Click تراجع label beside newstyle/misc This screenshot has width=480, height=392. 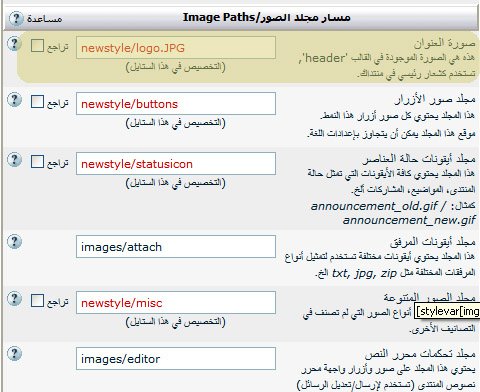(x=58, y=302)
